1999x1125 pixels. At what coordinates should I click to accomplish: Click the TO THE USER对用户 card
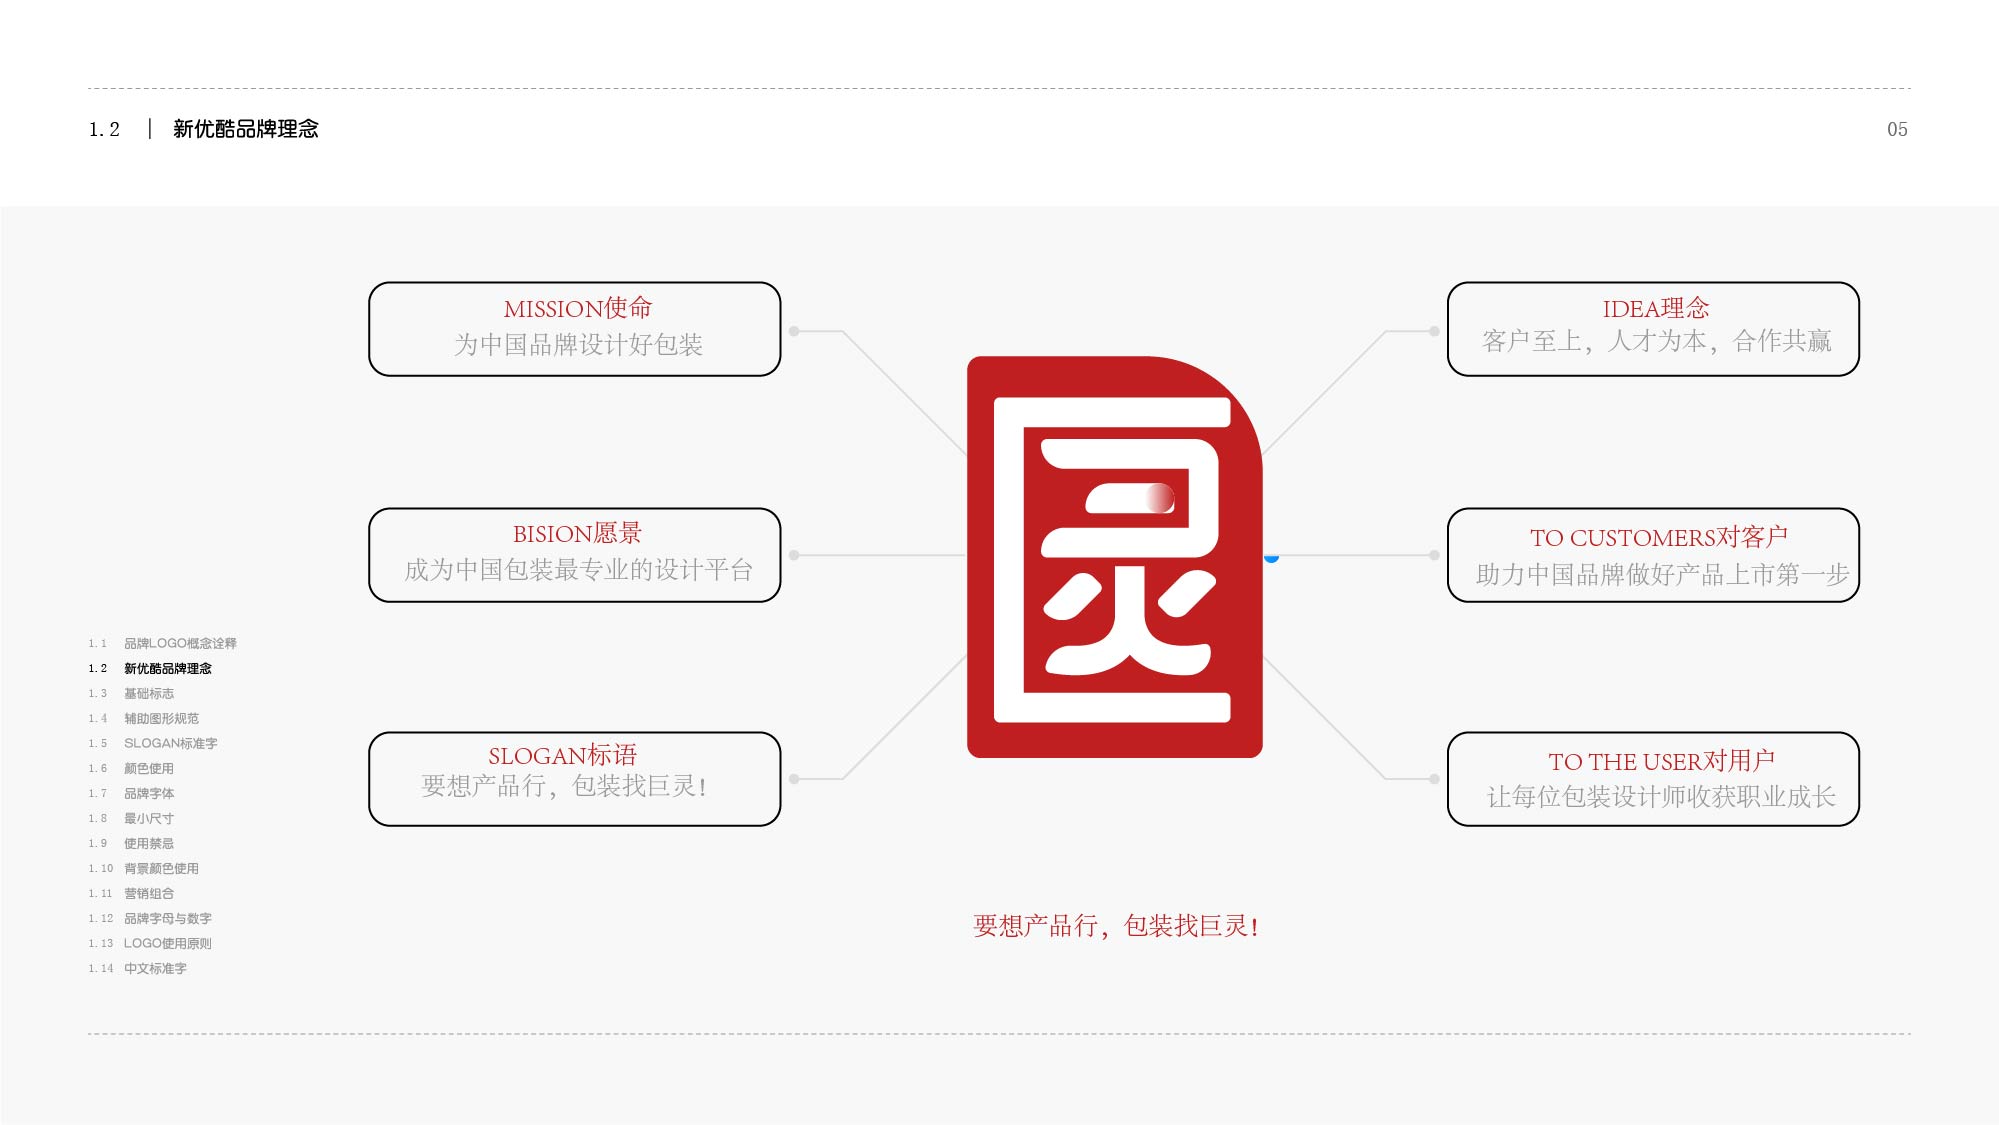pos(1653,780)
